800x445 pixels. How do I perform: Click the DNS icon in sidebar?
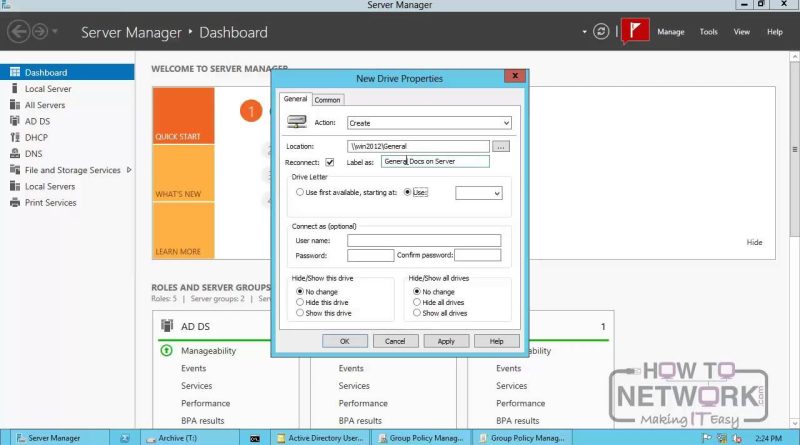pyautogui.click(x=15, y=154)
